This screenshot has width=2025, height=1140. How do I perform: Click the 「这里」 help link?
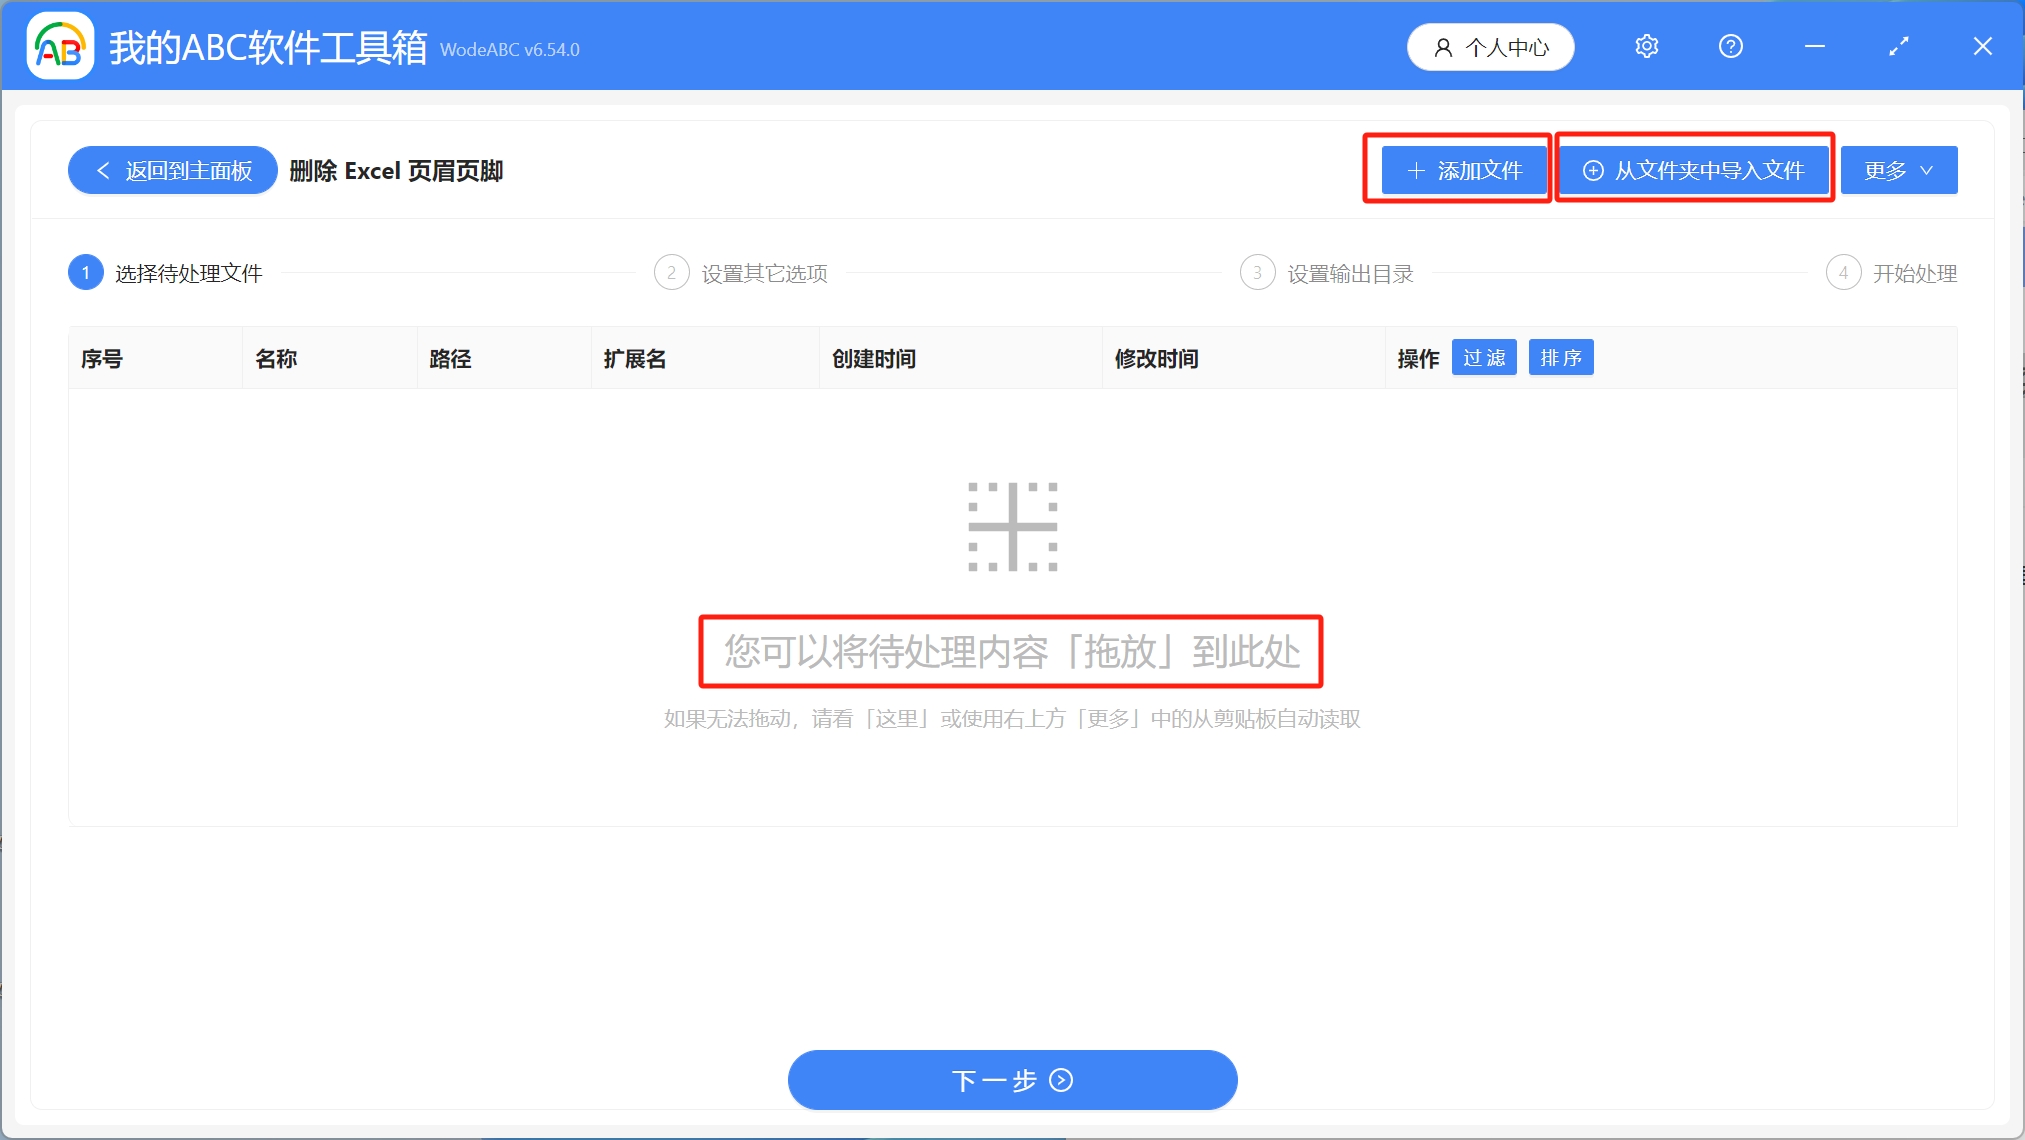tap(898, 719)
